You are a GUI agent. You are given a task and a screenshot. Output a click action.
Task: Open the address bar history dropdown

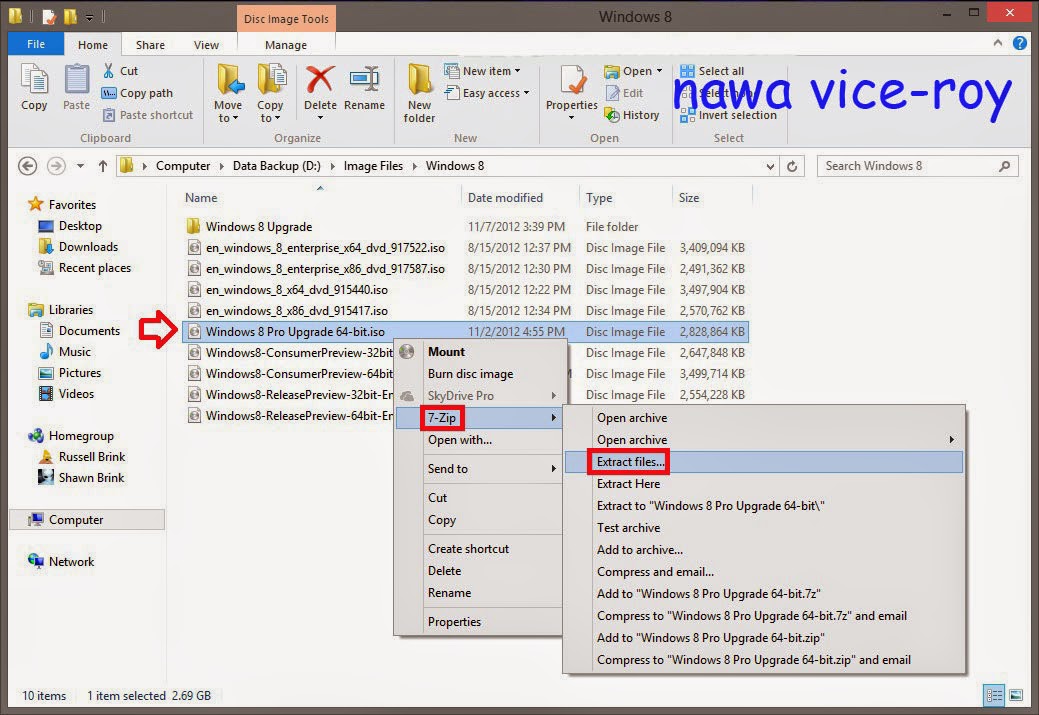pos(770,166)
